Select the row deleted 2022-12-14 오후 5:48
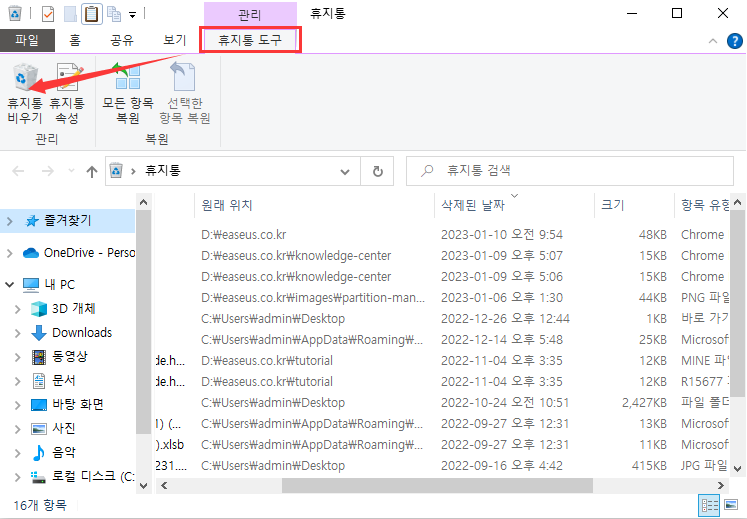The image size is (747, 519). (x=442, y=339)
